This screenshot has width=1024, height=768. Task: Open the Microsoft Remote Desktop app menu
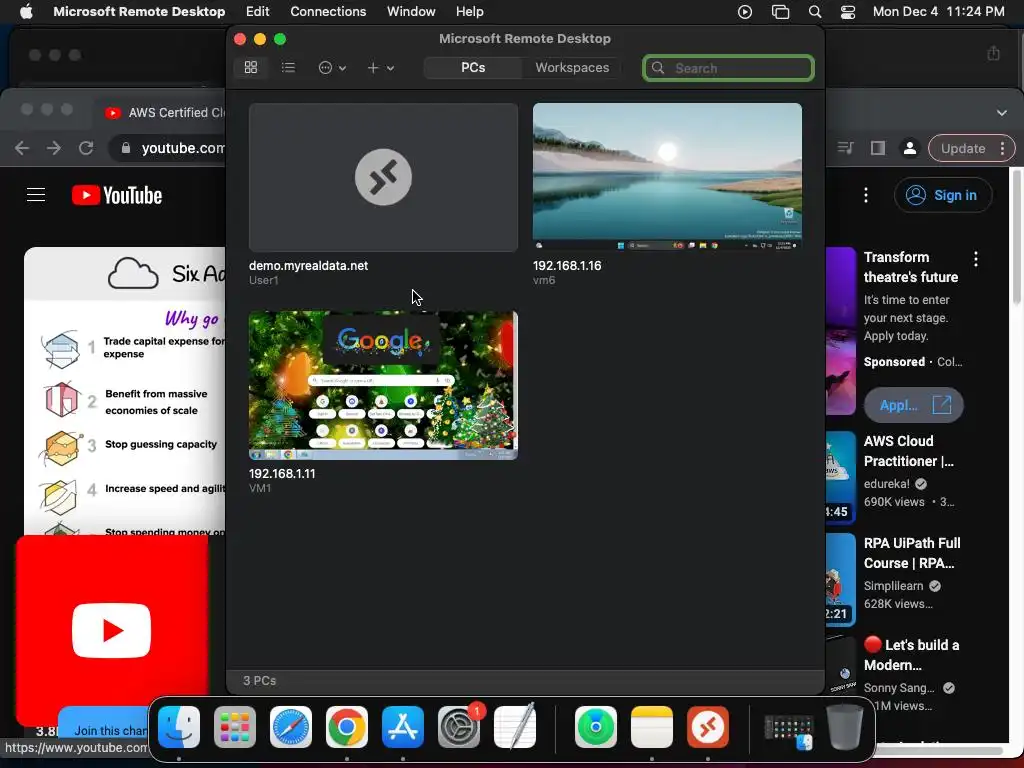[x=139, y=12]
